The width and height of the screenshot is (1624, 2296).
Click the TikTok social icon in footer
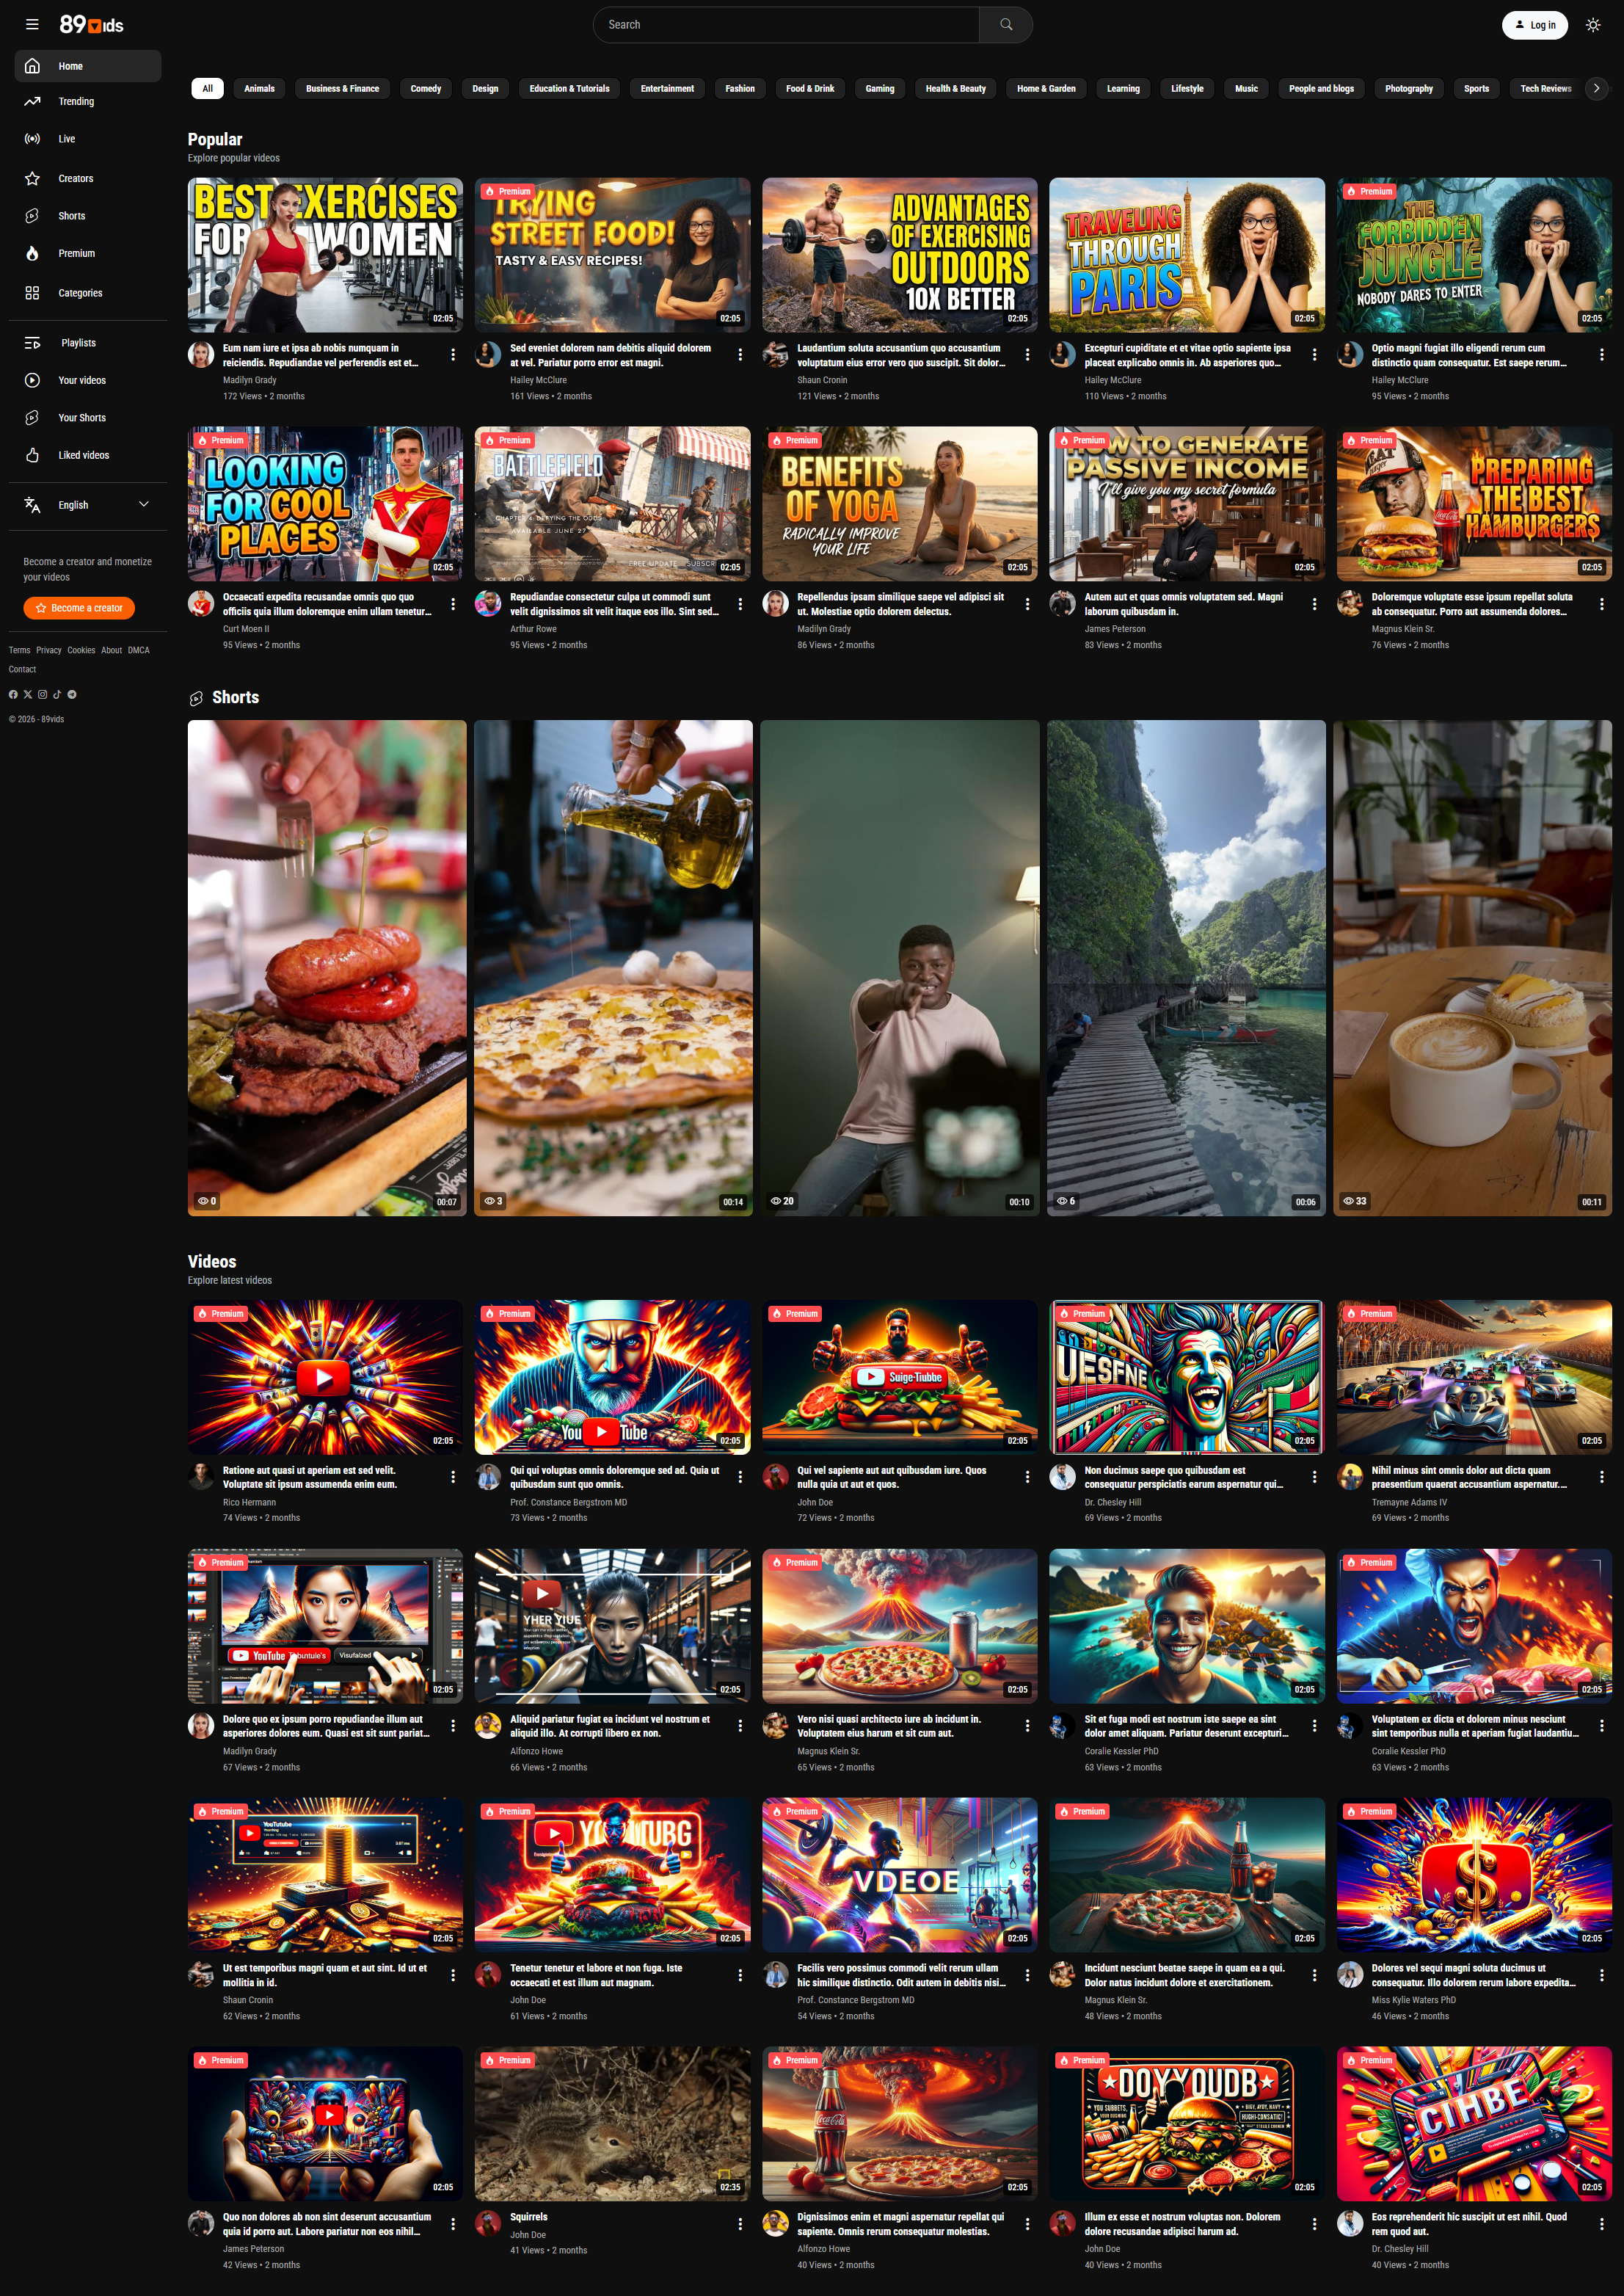pos(57,694)
